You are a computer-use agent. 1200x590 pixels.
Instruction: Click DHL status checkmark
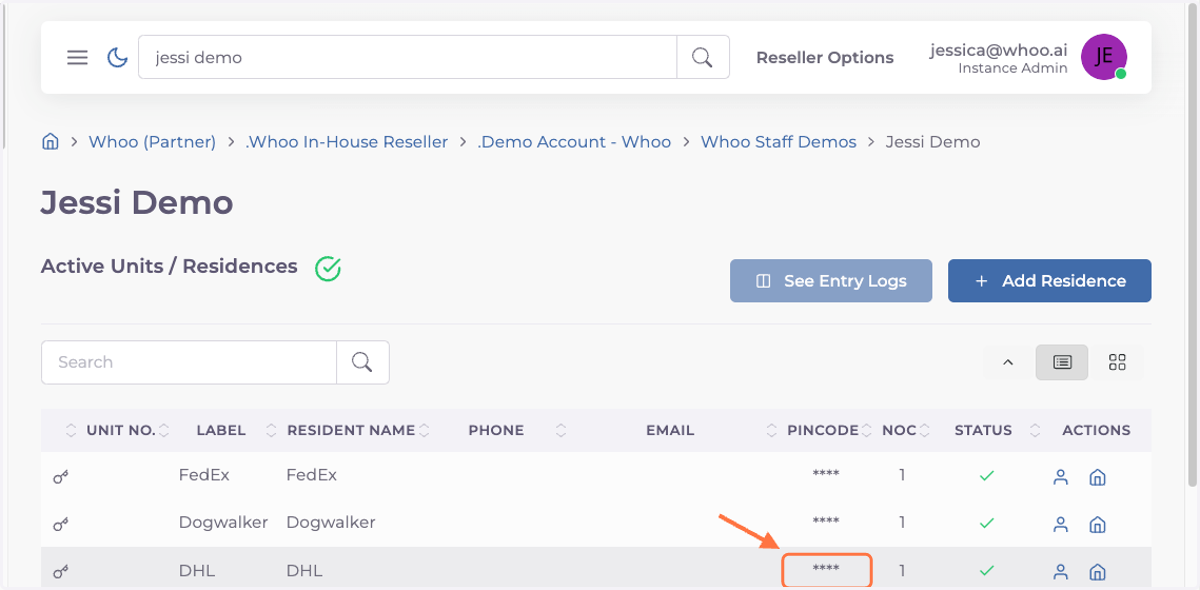pyautogui.click(x=987, y=571)
